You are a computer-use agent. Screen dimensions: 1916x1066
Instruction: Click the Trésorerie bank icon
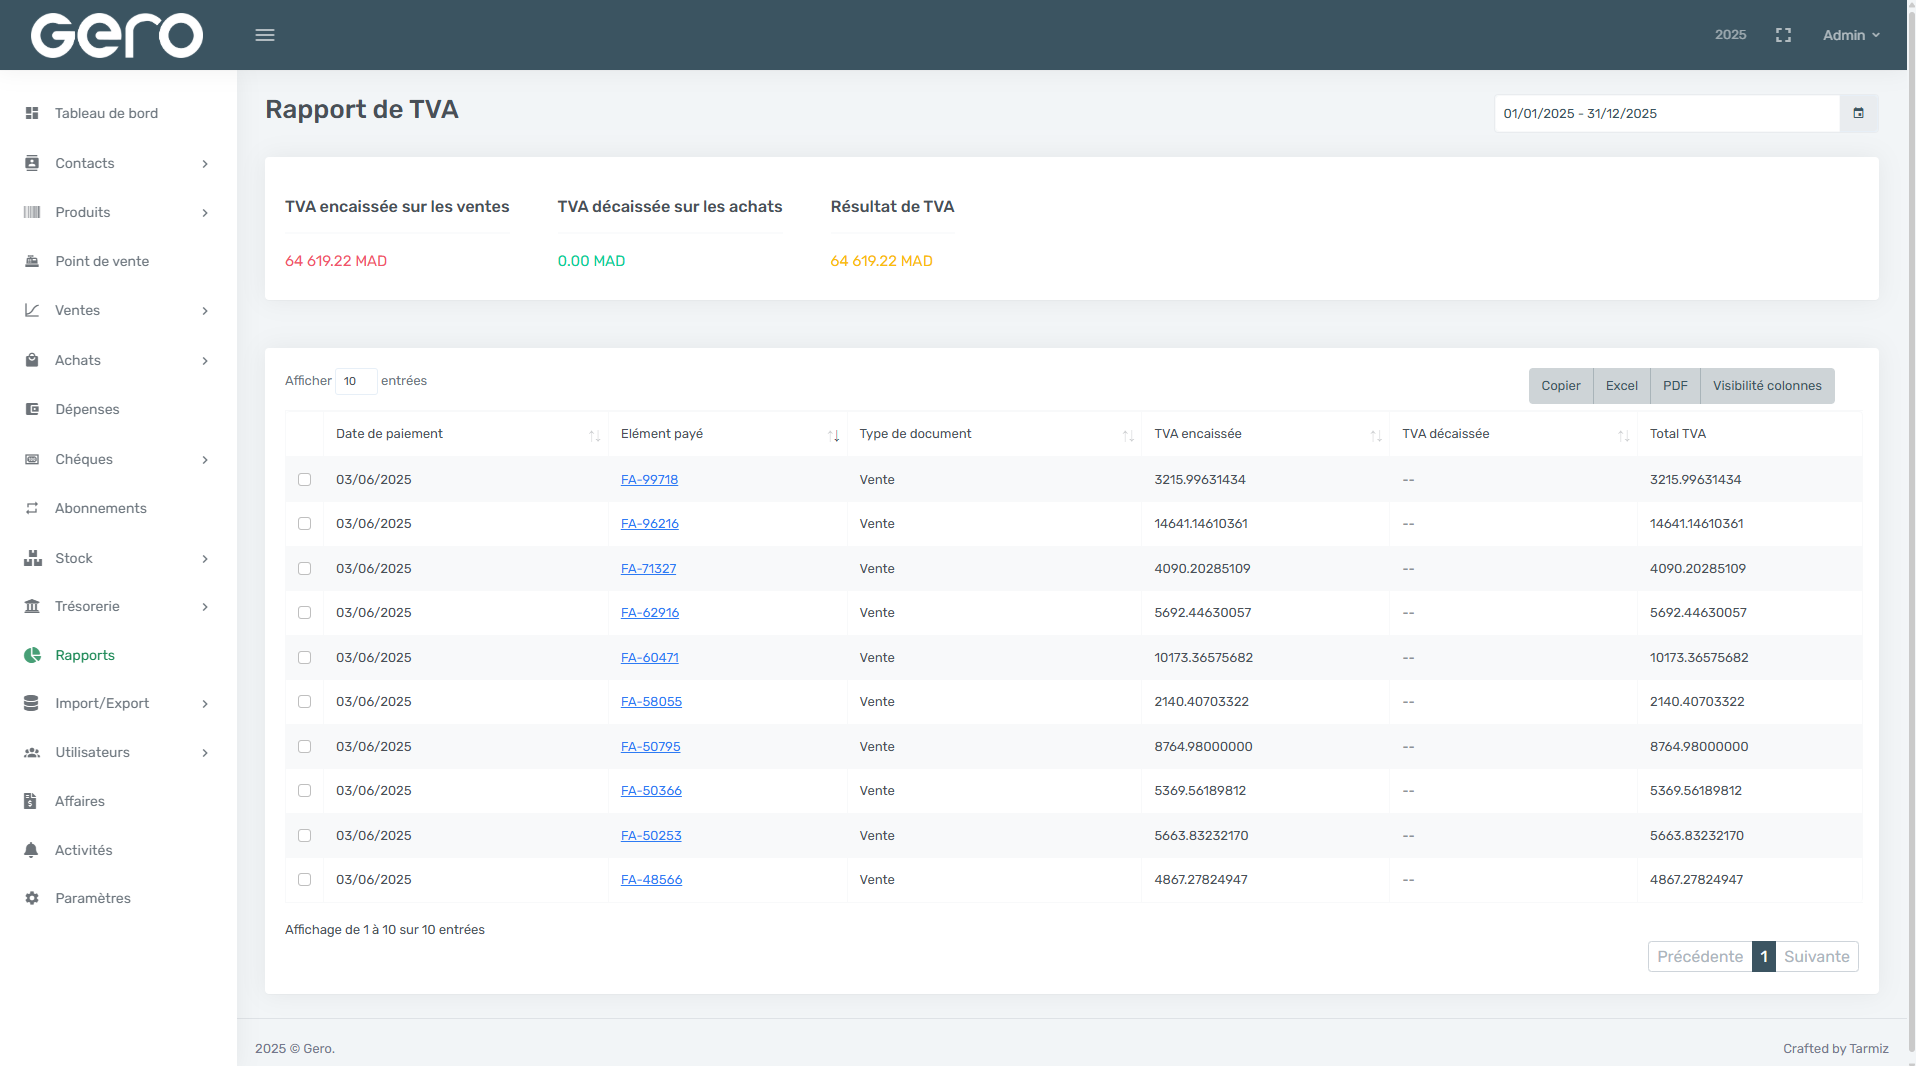[x=32, y=606]
